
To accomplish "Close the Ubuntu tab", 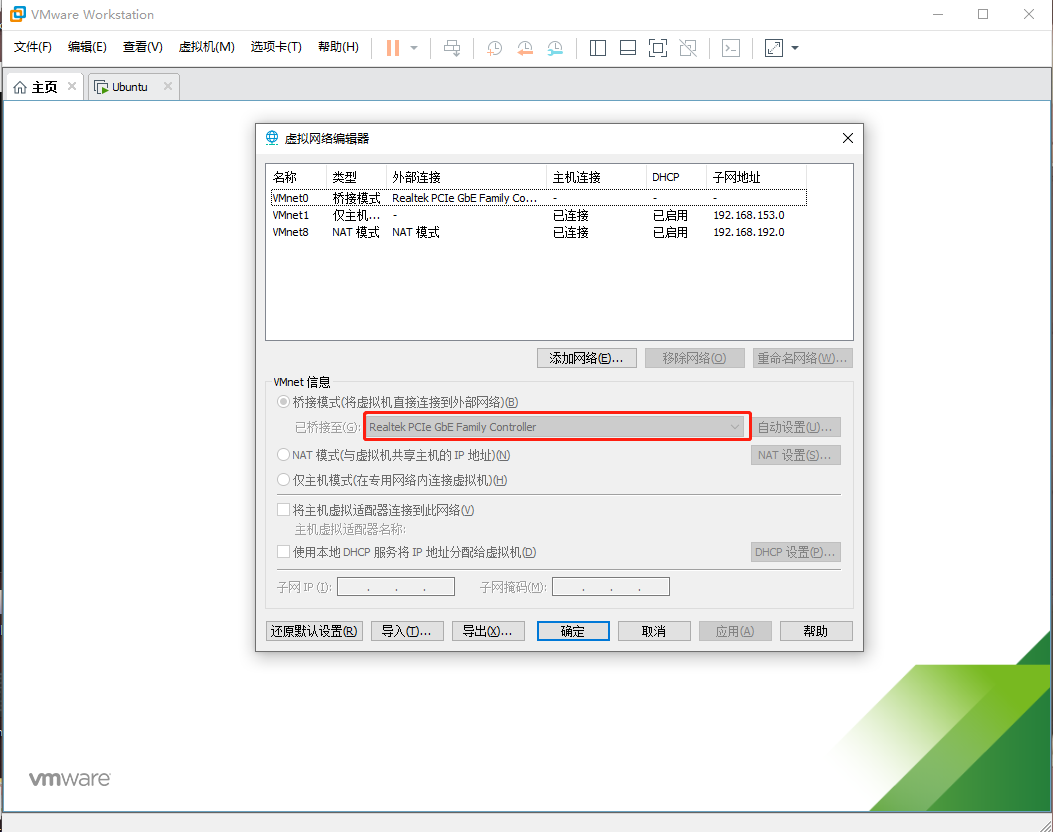I will [168, 86].
